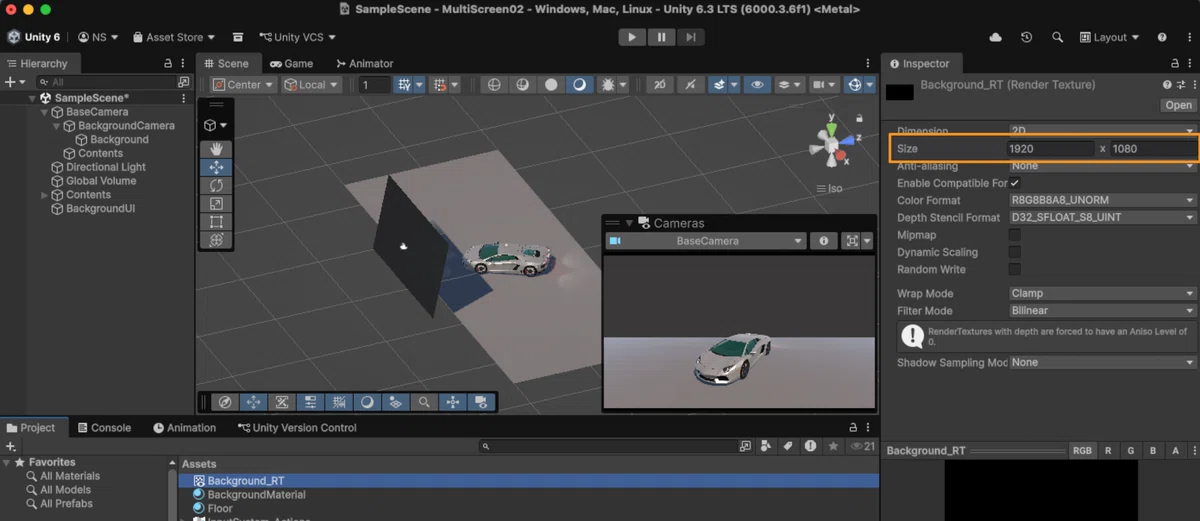This screenshot has height=521, width=1200.
Task: Enable the Mipmap checkbox
Action: point(1015,235)
